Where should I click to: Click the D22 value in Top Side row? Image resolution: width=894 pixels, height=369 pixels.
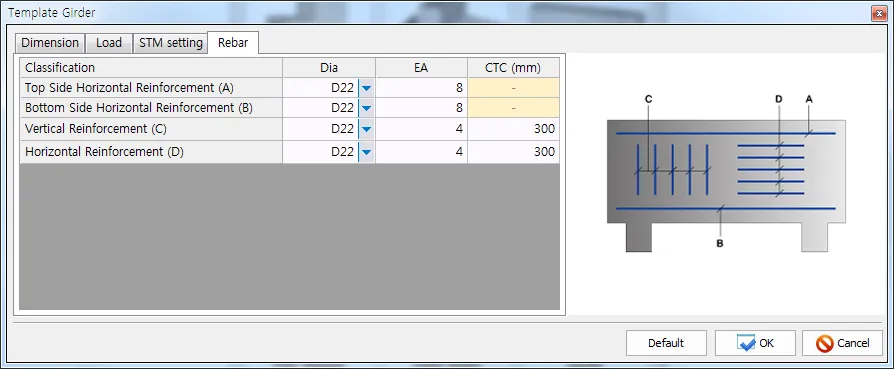point(342,88)
